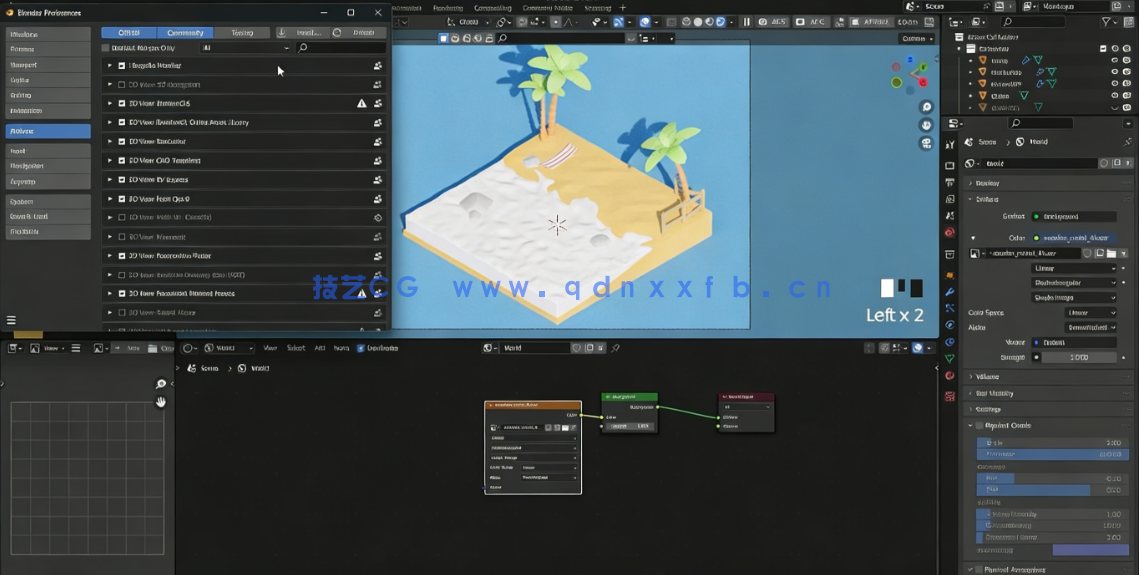The height and width of the screenshot is (575, 1139).
Task: Open the node editor Add menu
Action: 319,348
